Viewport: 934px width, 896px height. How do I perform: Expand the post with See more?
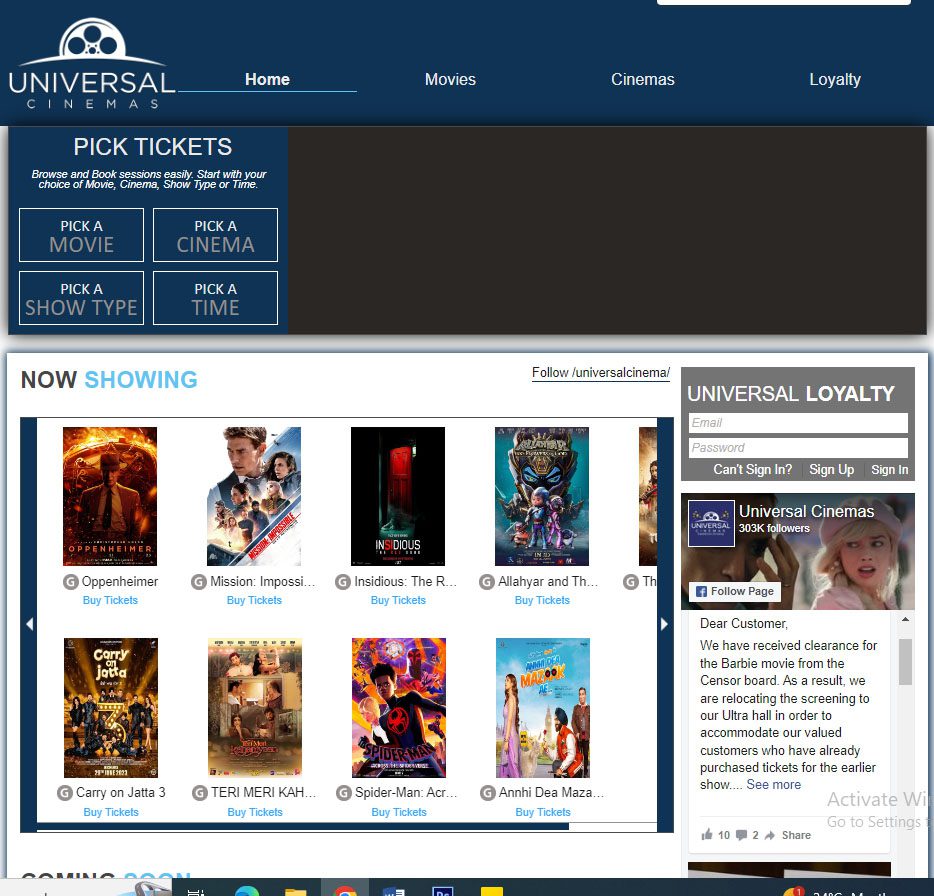(774, 785)
